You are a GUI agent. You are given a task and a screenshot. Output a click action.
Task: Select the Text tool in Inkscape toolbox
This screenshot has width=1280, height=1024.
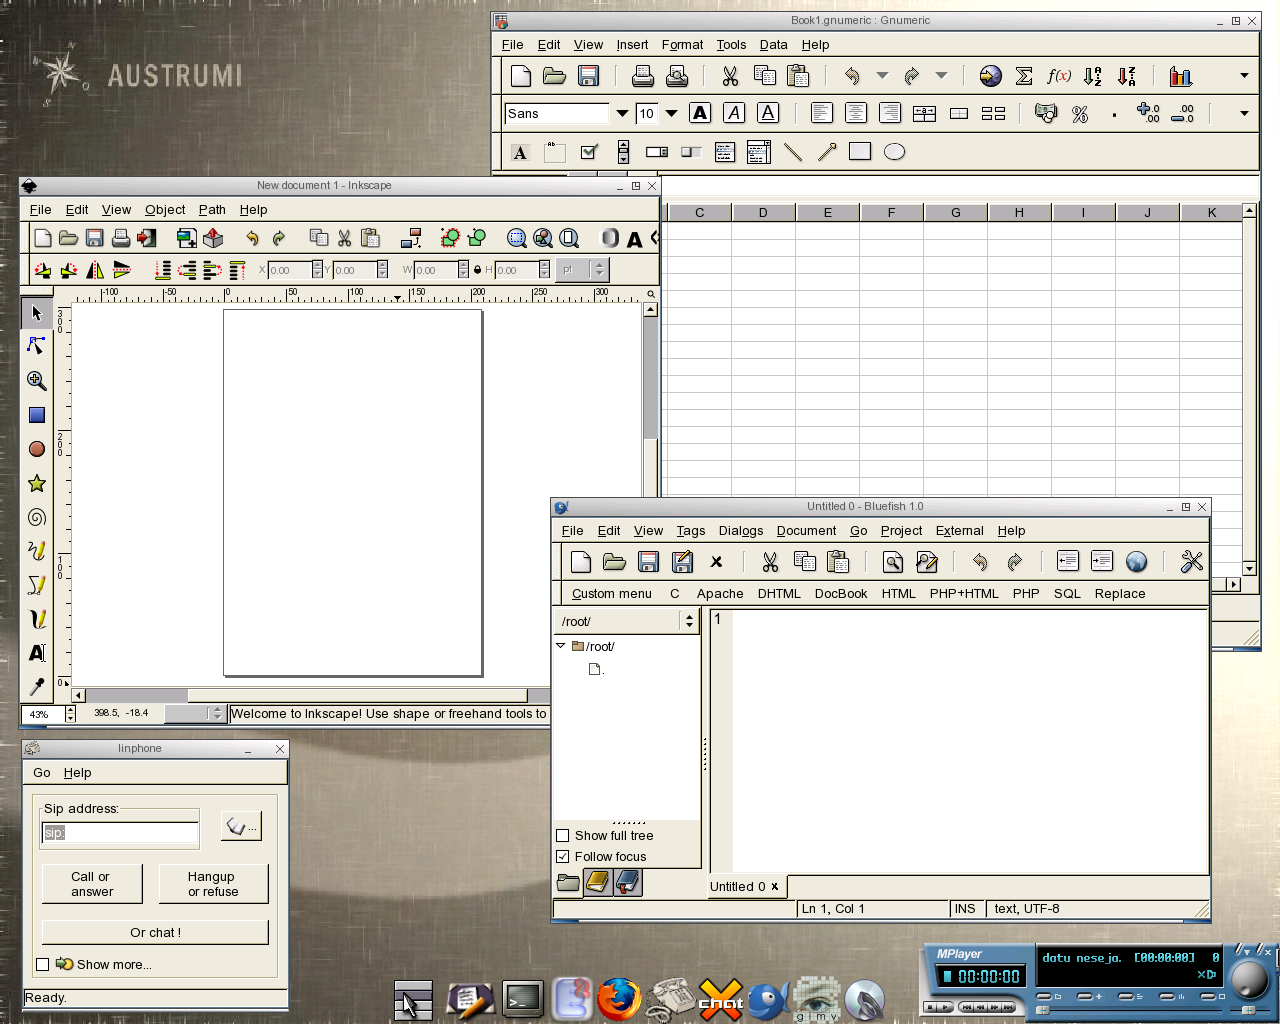[37, 653]
